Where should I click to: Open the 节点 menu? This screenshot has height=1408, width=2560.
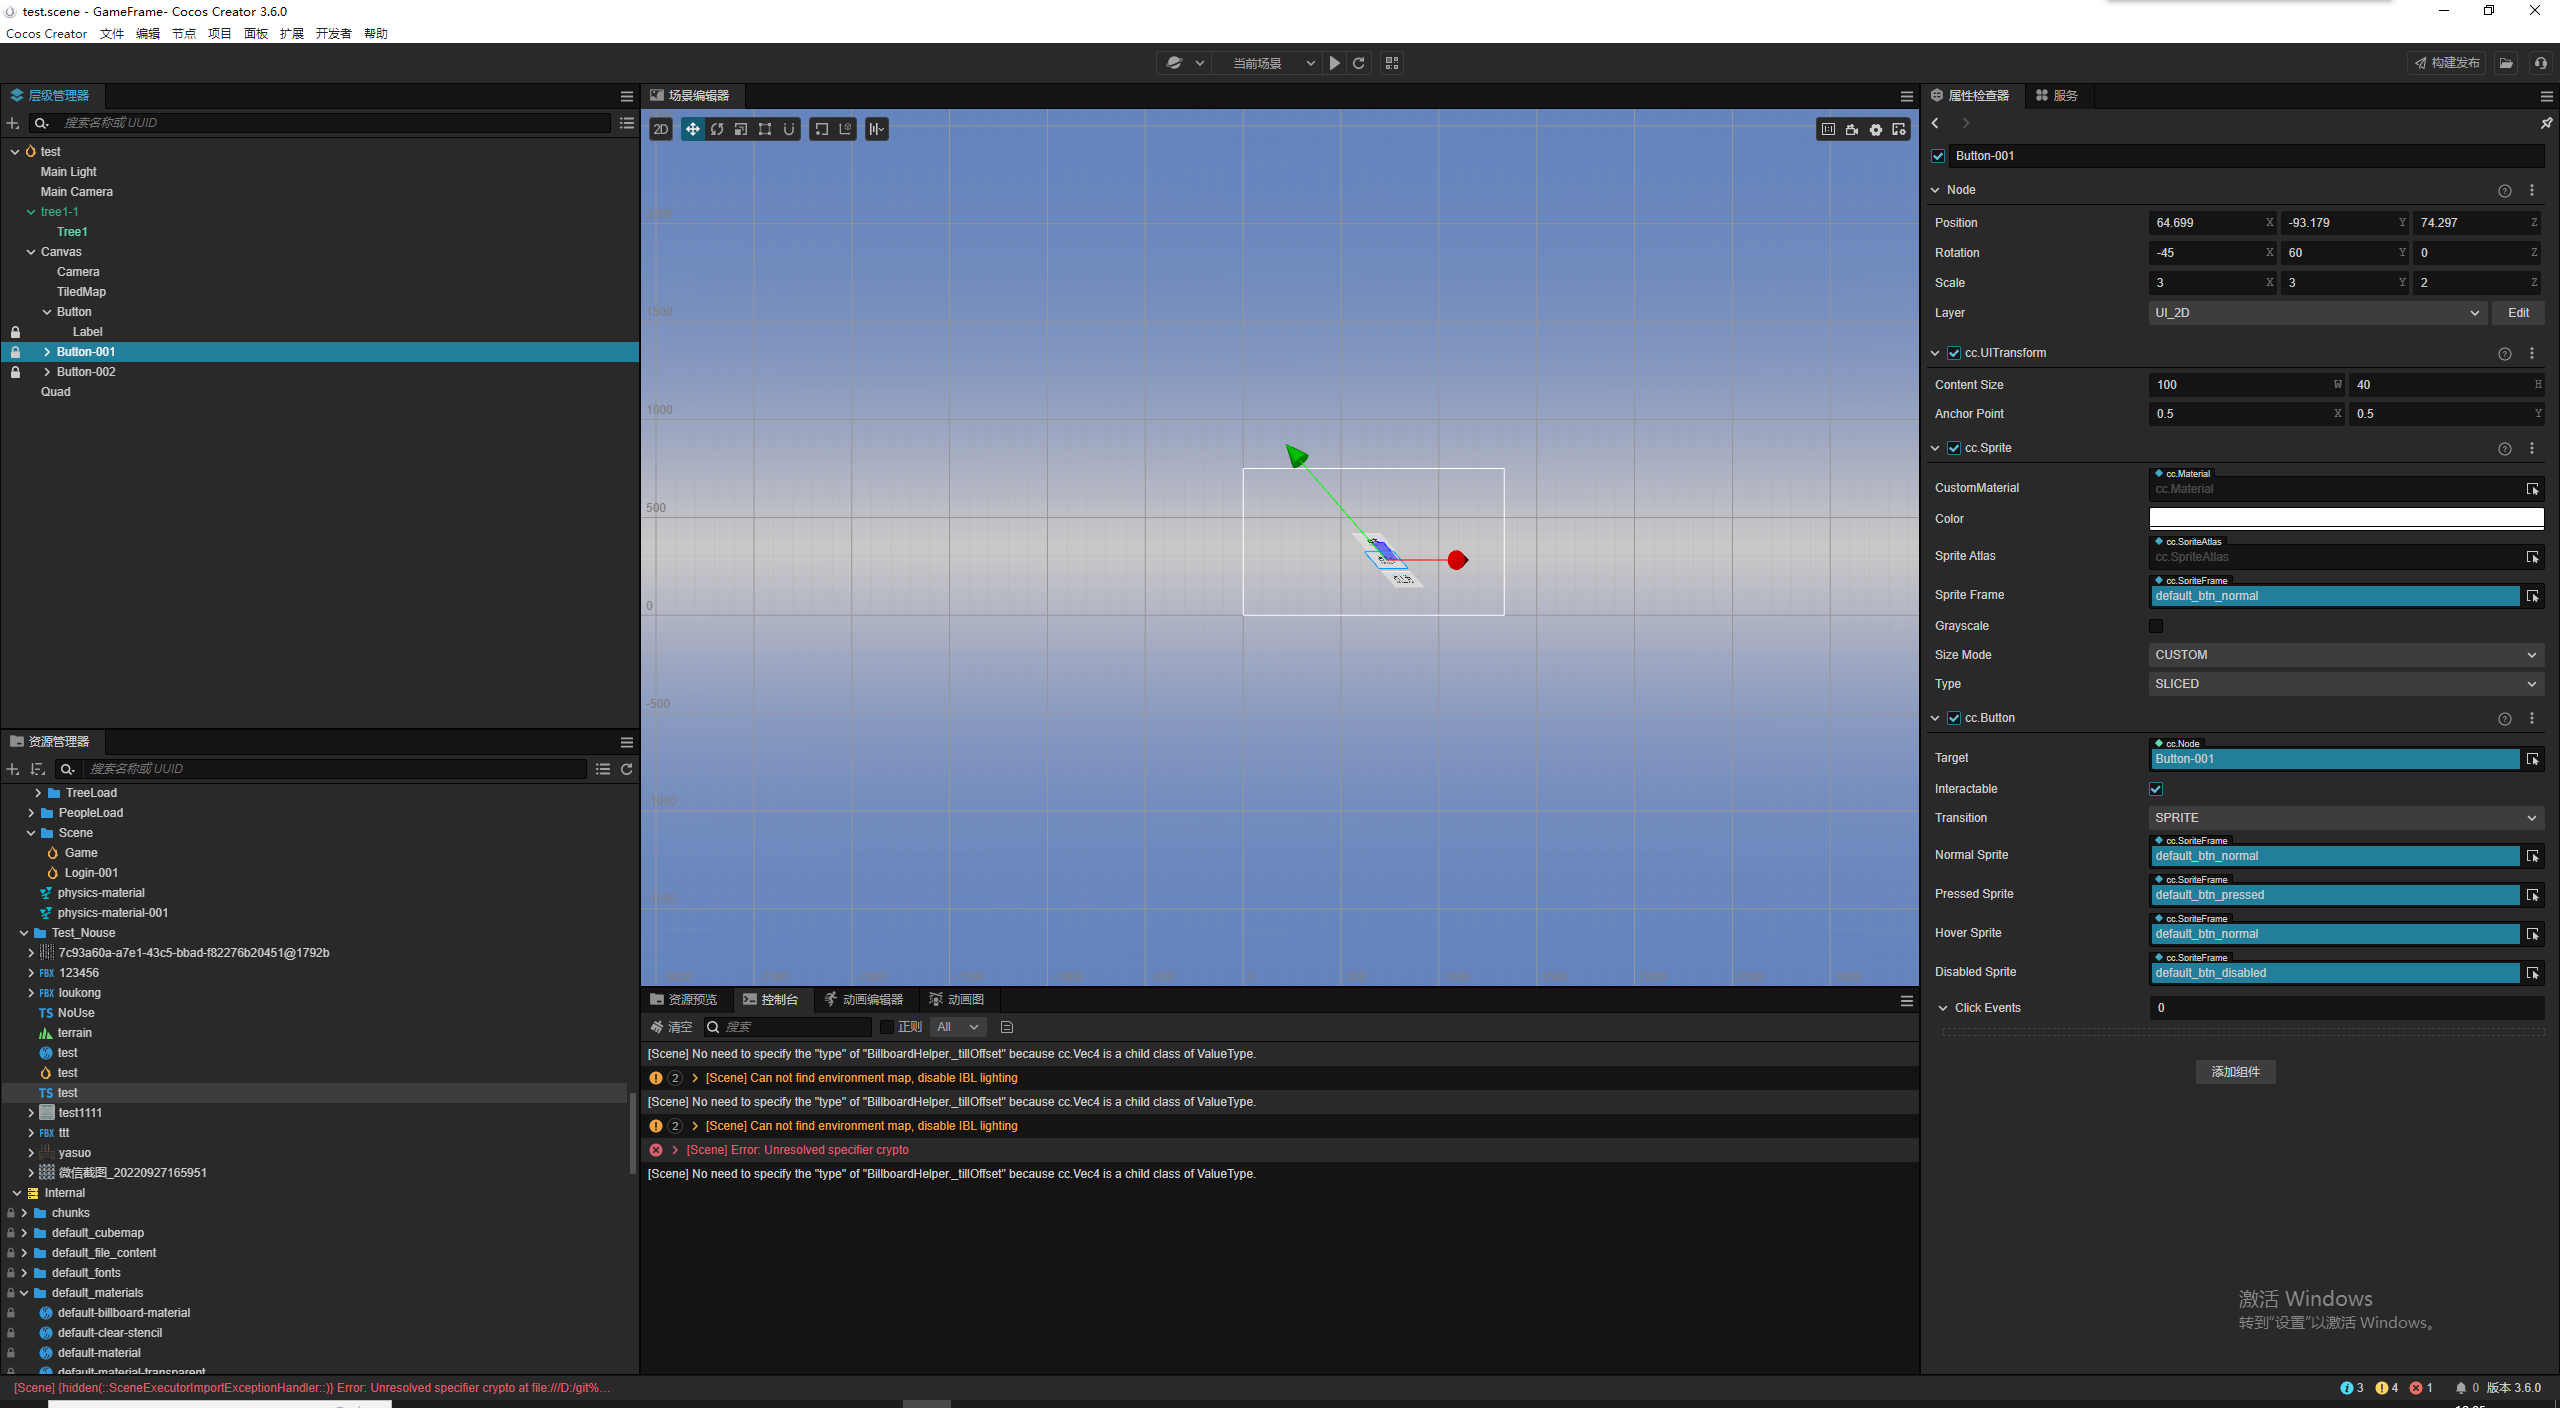point(184,33)
